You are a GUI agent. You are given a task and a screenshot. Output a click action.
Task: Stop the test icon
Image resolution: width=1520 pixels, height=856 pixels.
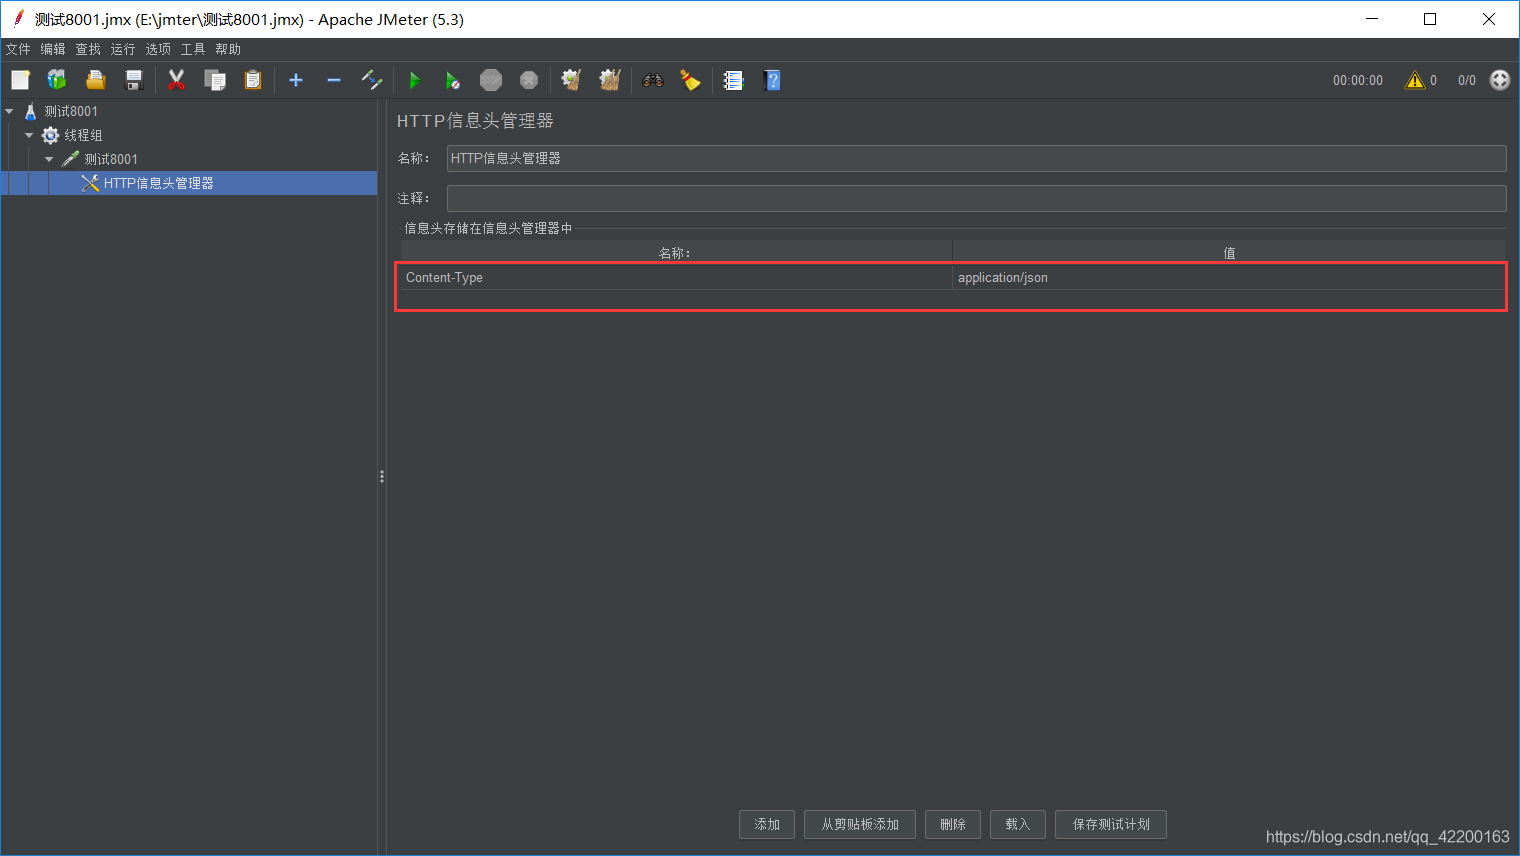491,80
